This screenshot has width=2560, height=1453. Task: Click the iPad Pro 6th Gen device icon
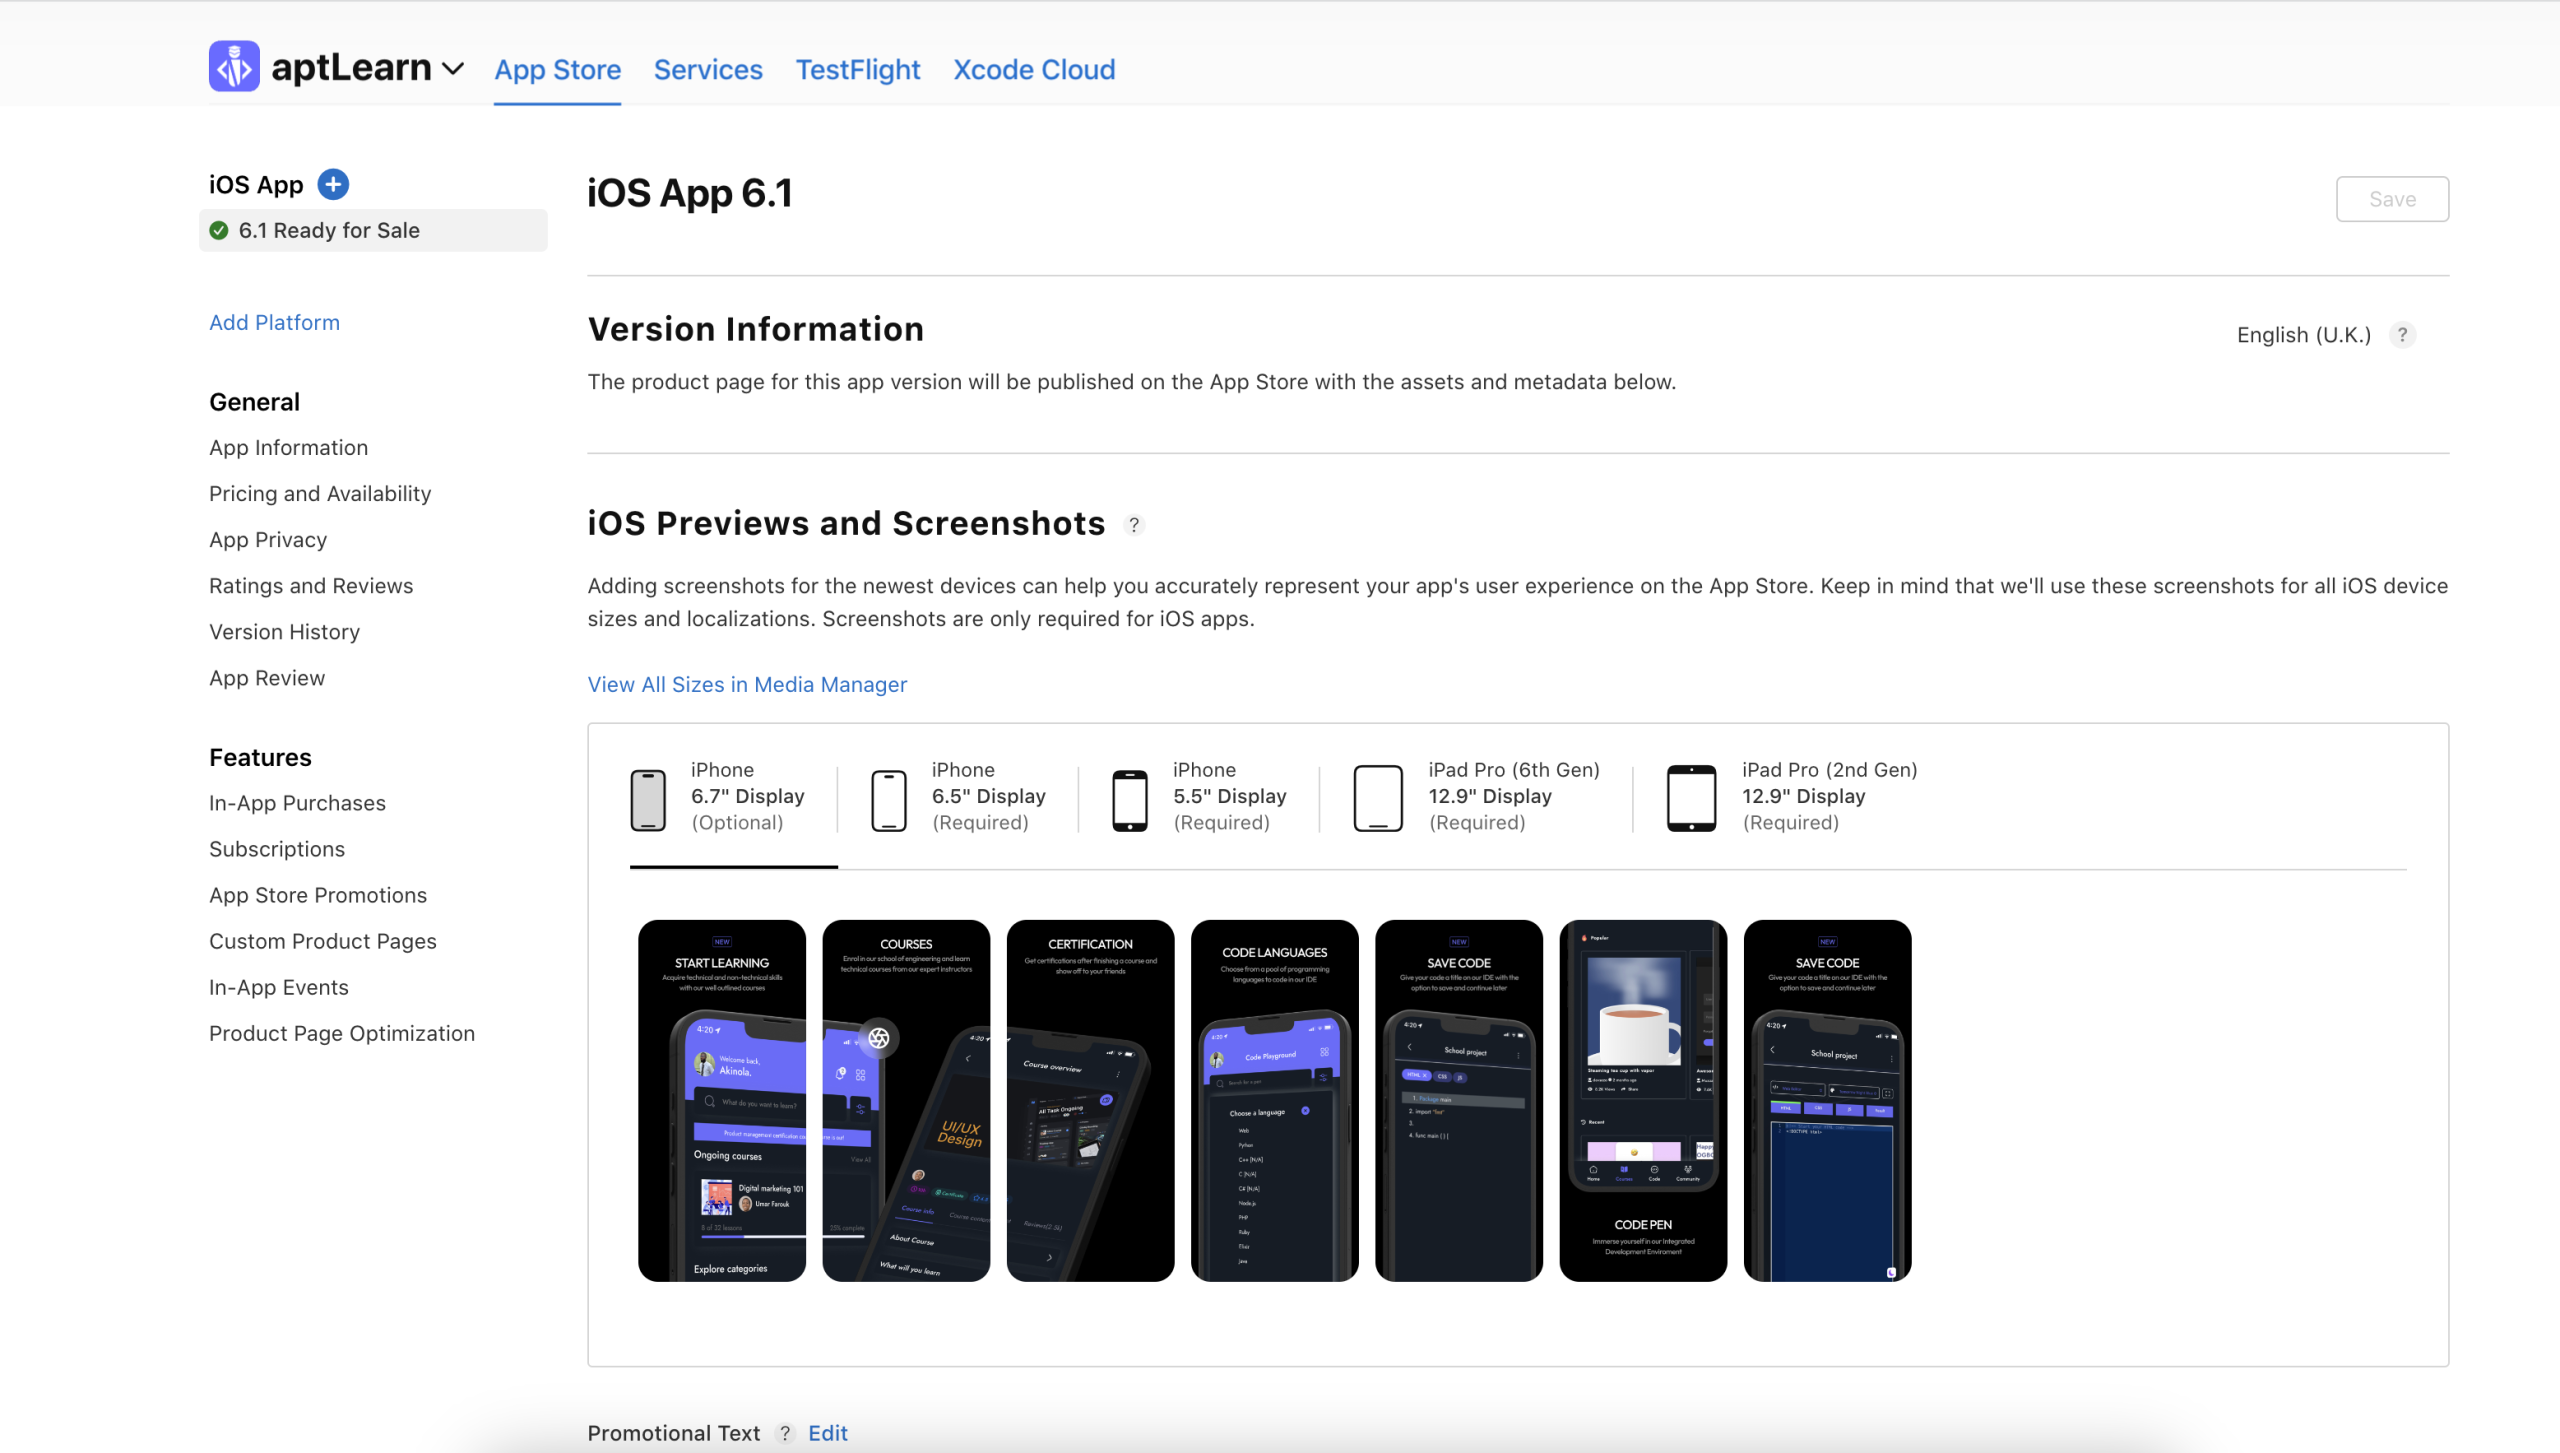click(1378, 795)
